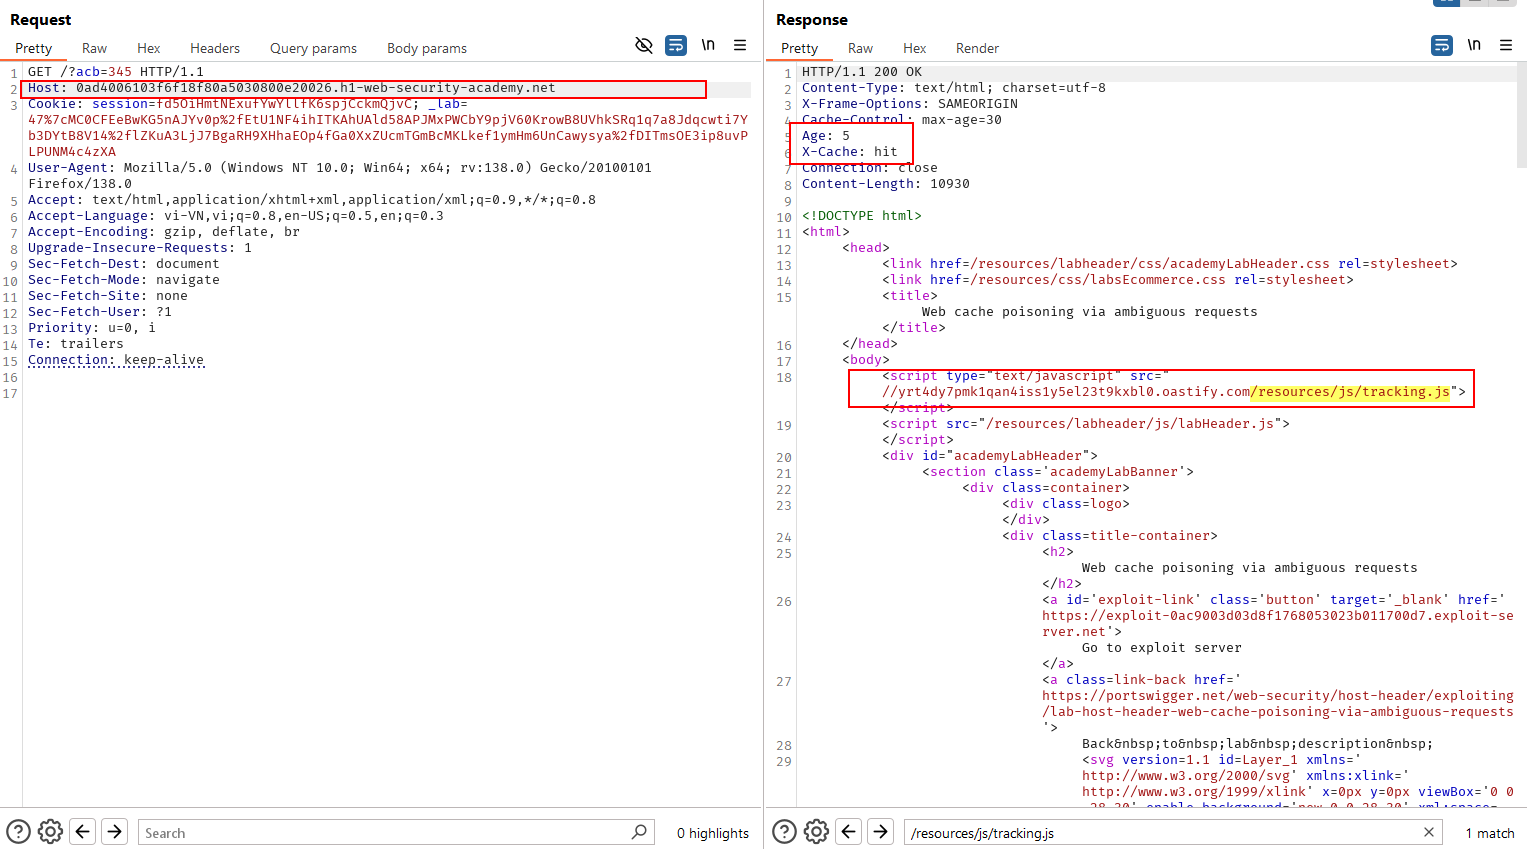The width and height of the screenshot is (1527, 849).
Task: Click the 'Content-Length: 10930' header
Action: click(886, 184)
